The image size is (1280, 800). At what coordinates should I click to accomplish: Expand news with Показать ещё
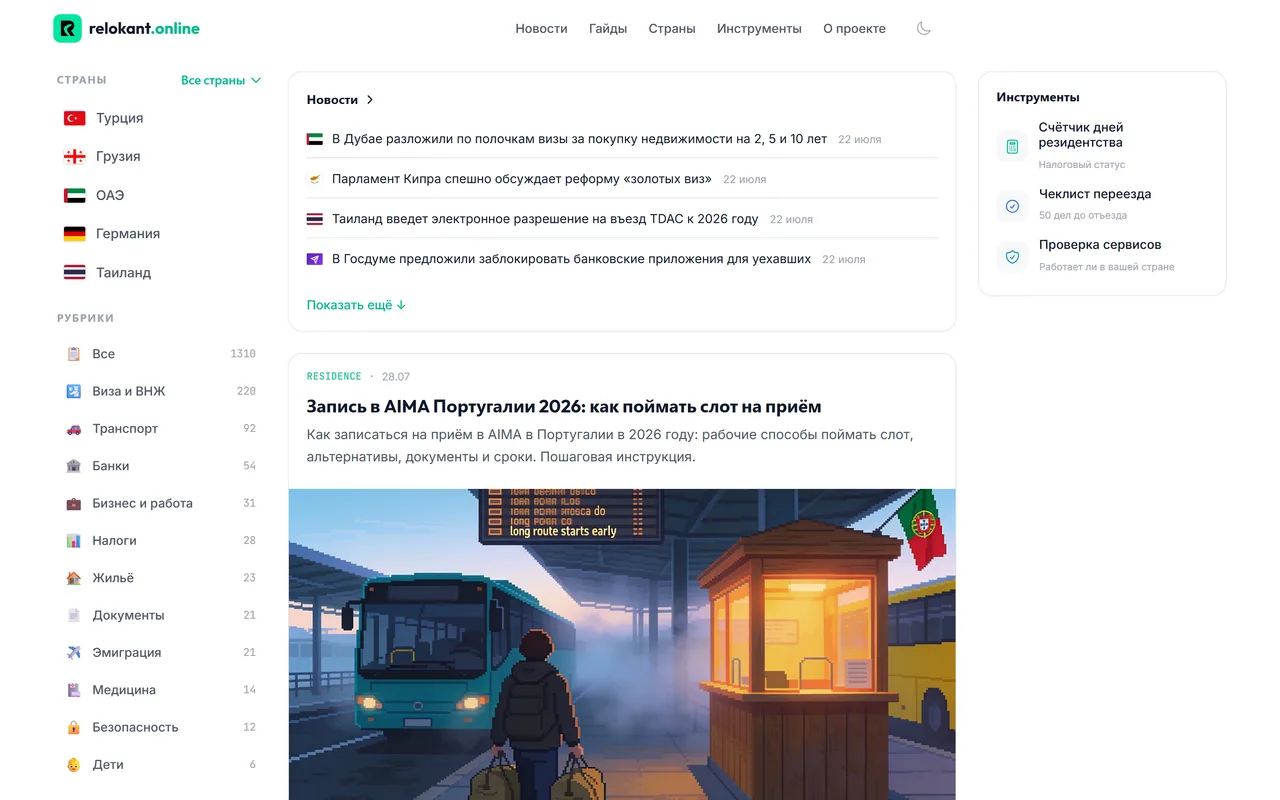click(356, 305)
